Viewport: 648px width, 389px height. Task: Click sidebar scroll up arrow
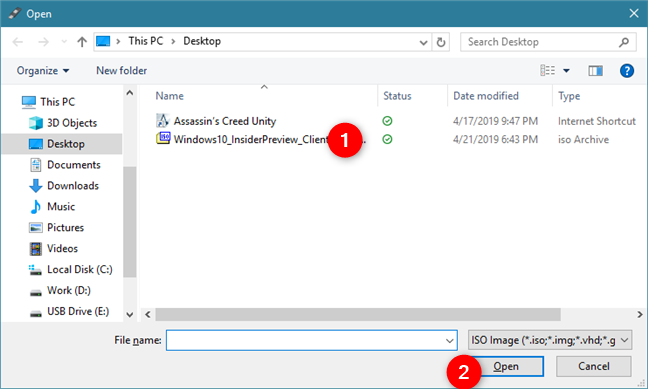tap(130, 93)
